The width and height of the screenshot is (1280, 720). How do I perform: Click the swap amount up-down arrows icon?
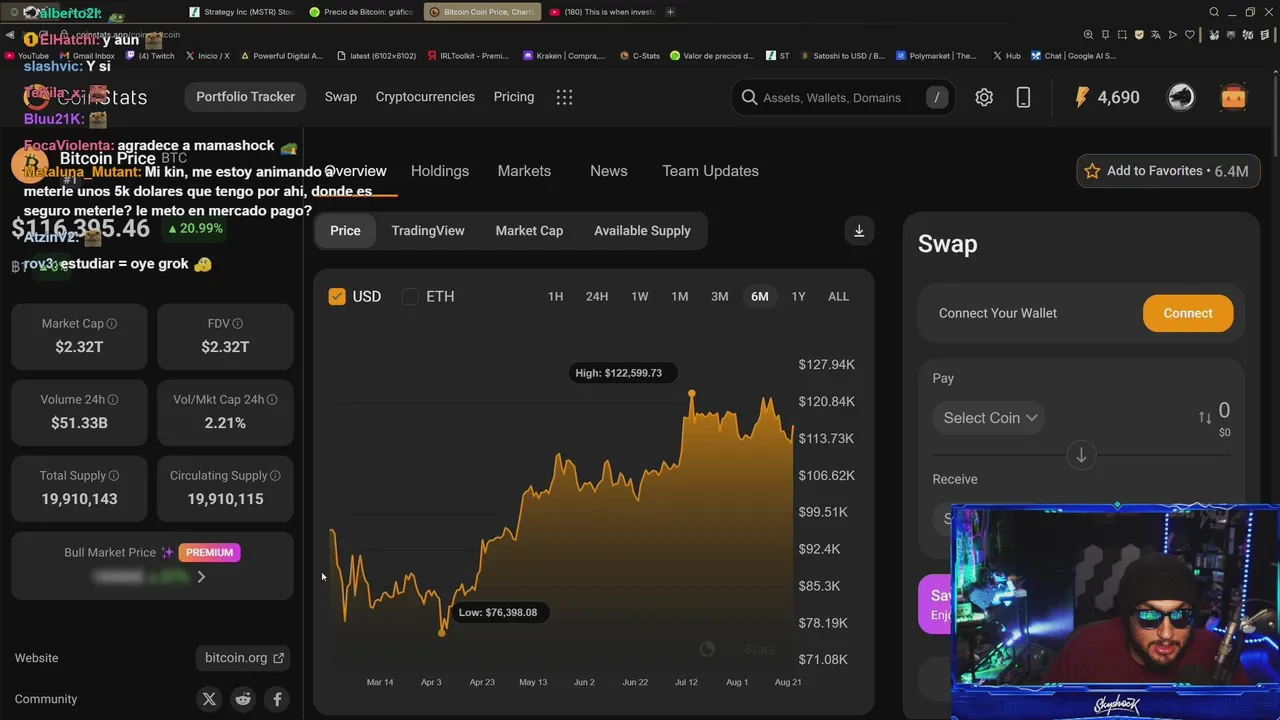1205,418
